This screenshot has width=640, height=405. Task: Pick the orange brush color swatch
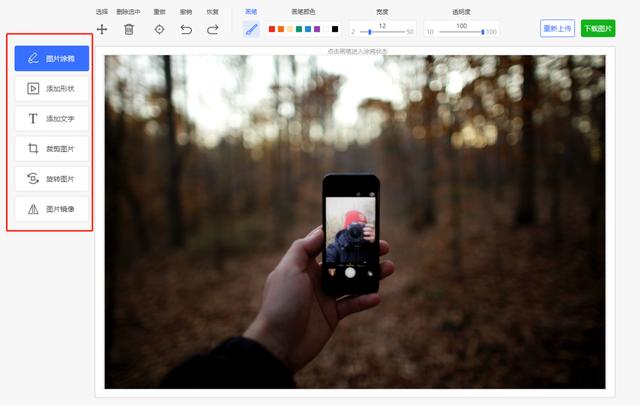coord(281,29)
